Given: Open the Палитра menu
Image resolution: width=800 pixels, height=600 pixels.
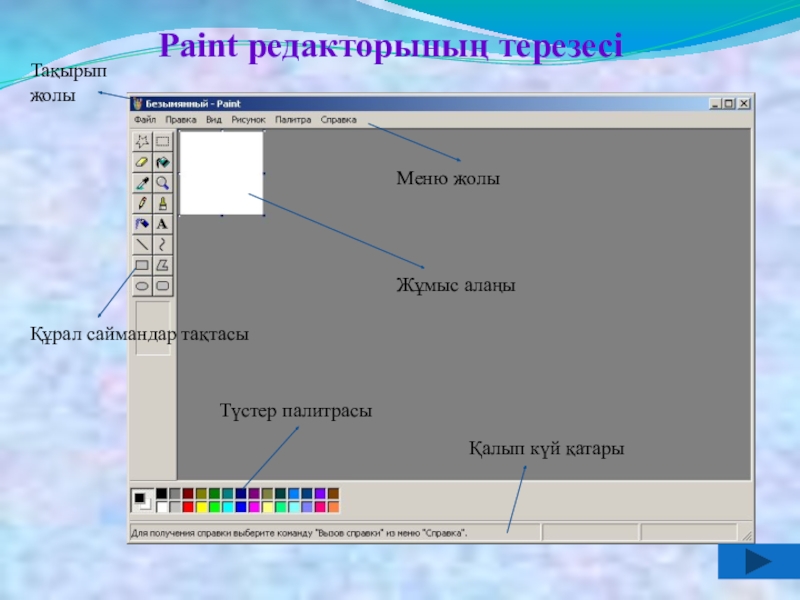Looking at the screenshot, I should point(293,120).
